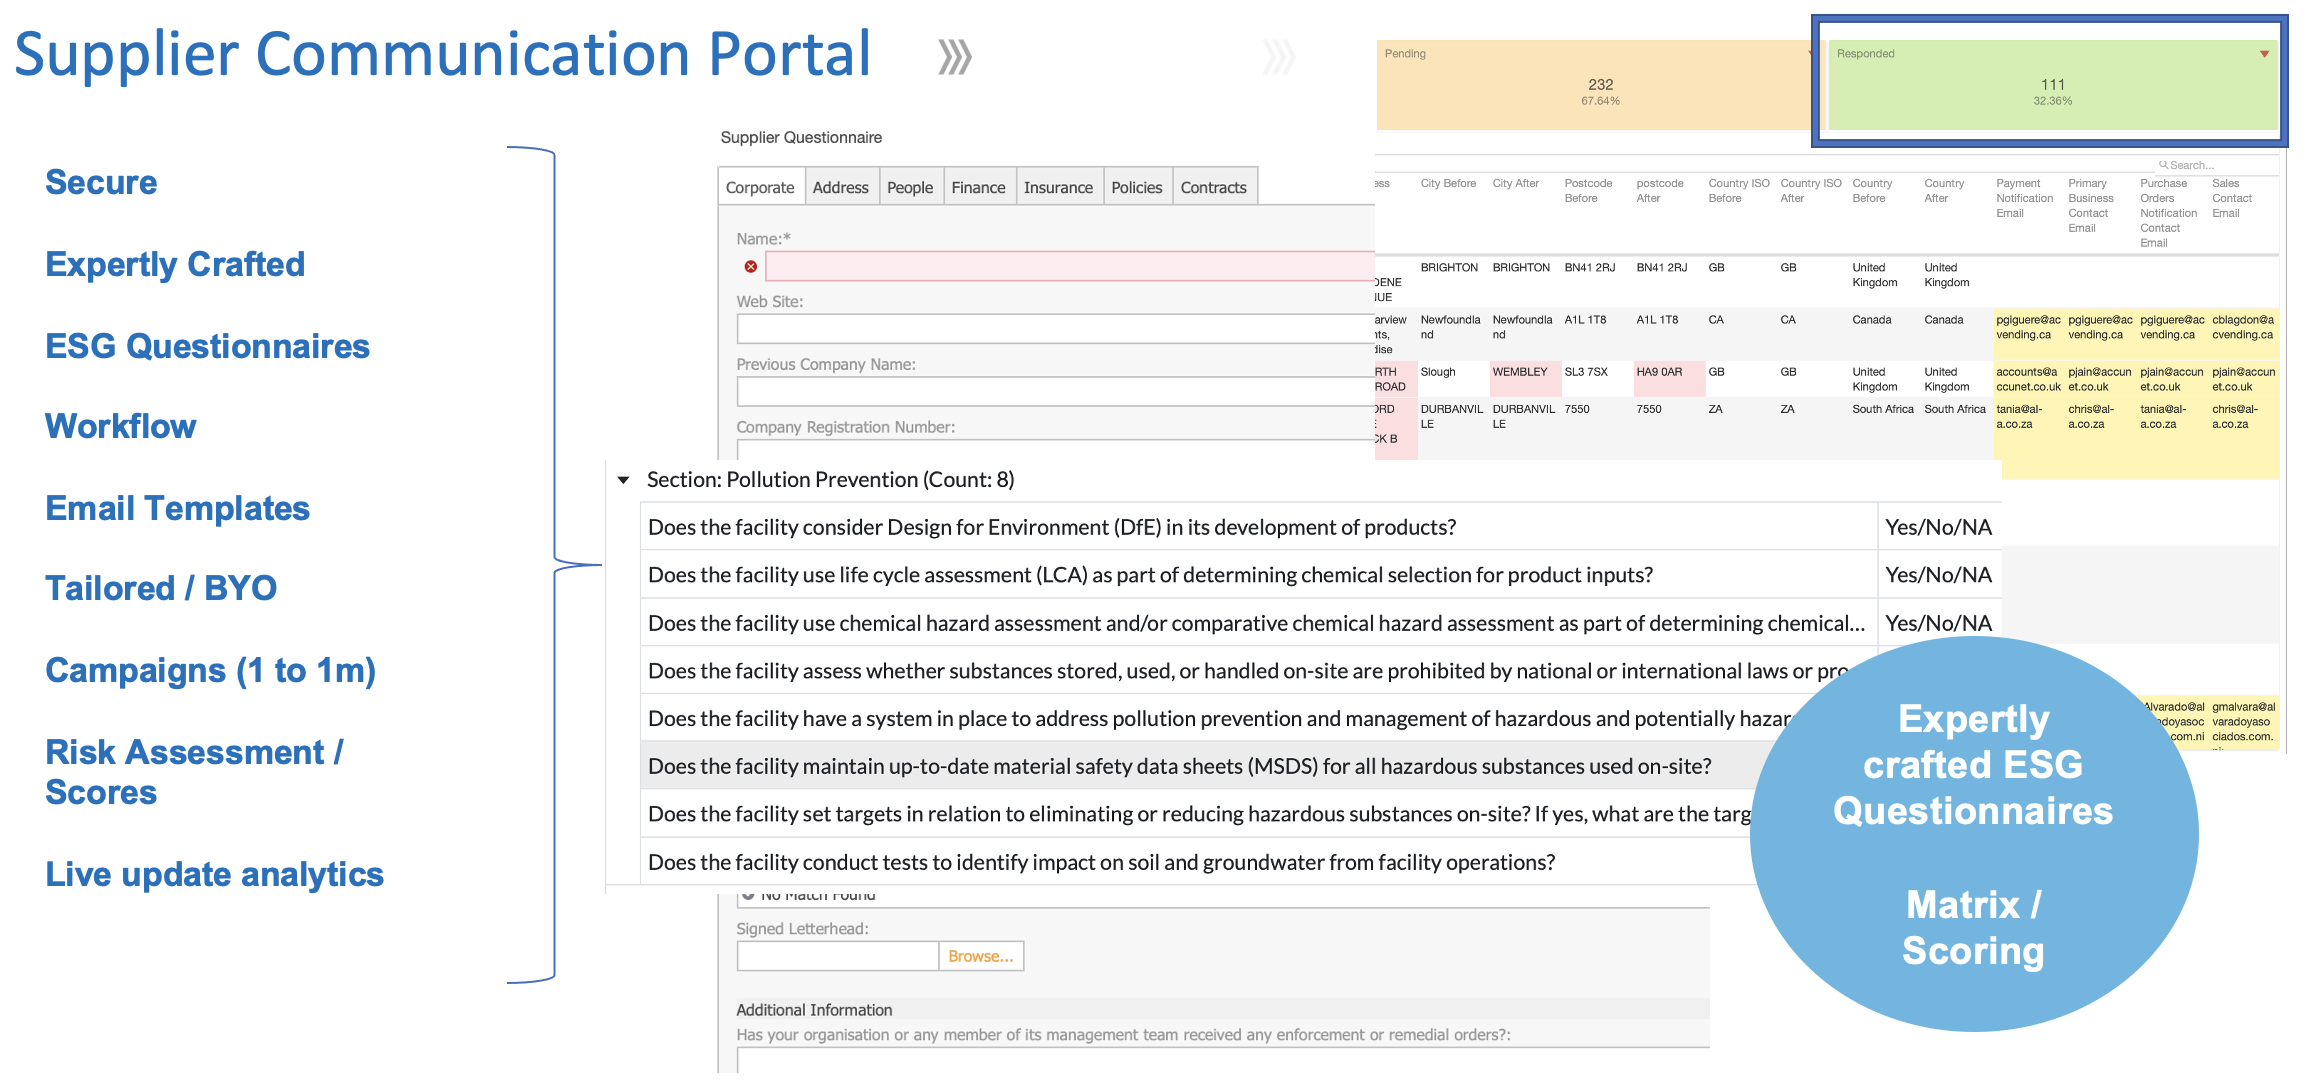The height and width of the screenshot is (1084, 2312).
Task: Click the City Before column header
Action: [x=1448, y=183]
